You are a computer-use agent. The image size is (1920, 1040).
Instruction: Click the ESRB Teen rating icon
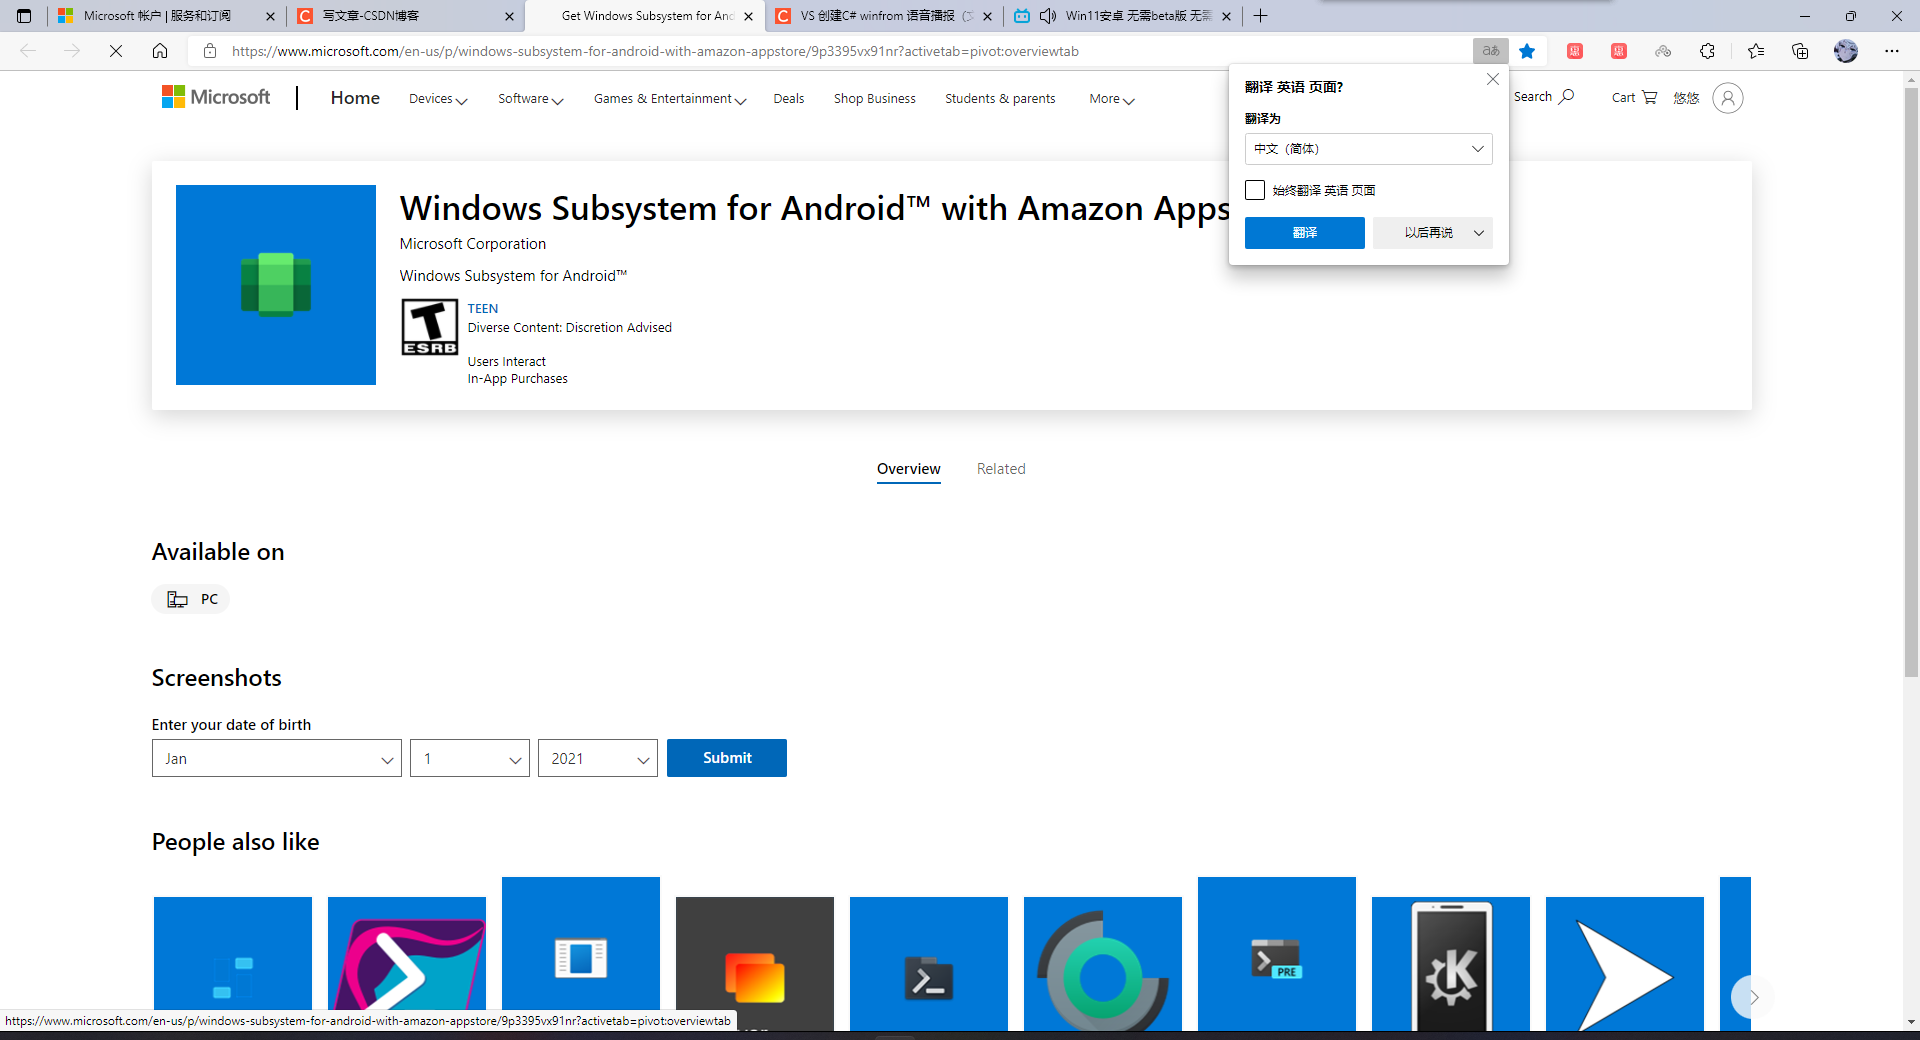[429, 327]
